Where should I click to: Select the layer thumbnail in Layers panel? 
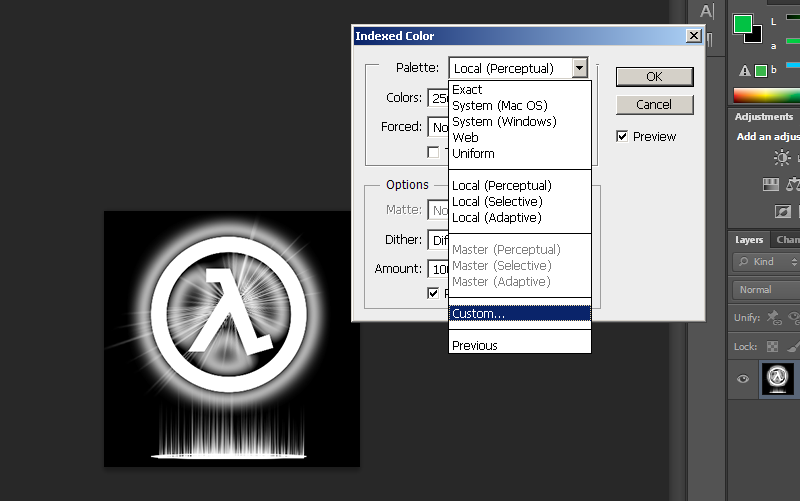click(778, 379)
